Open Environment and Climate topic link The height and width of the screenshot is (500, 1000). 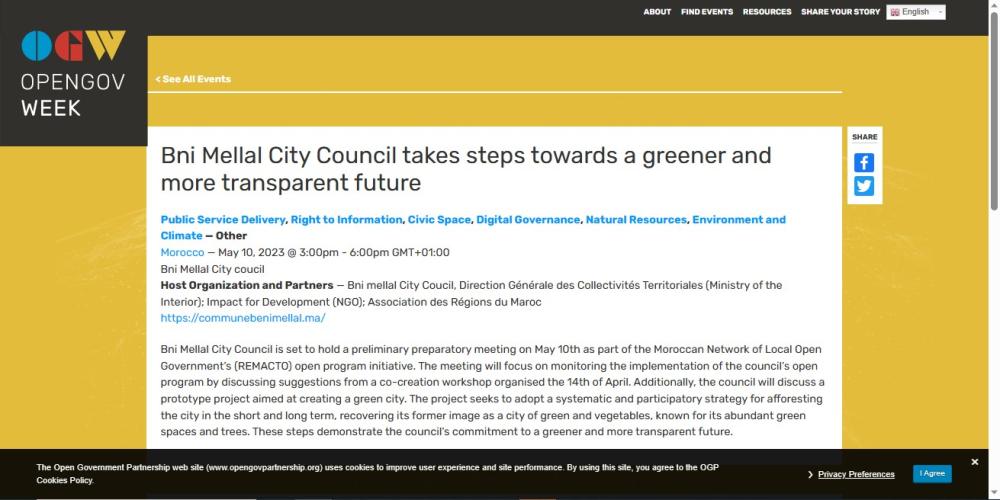point(473,228)
